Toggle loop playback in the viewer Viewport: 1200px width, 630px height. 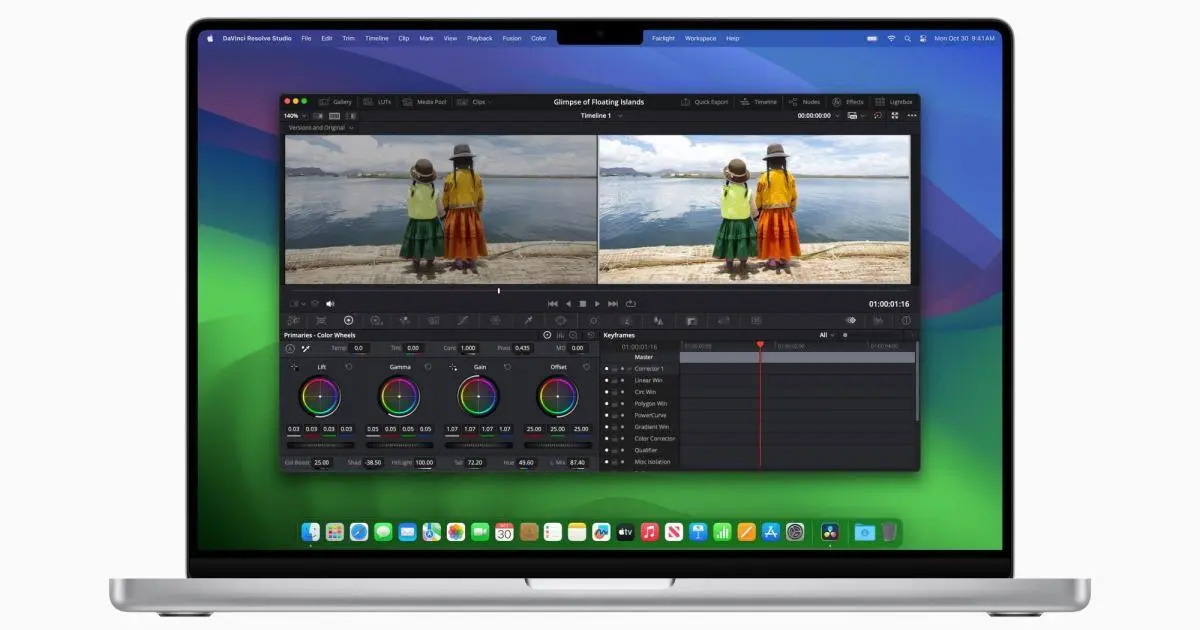tap(631, 303)
